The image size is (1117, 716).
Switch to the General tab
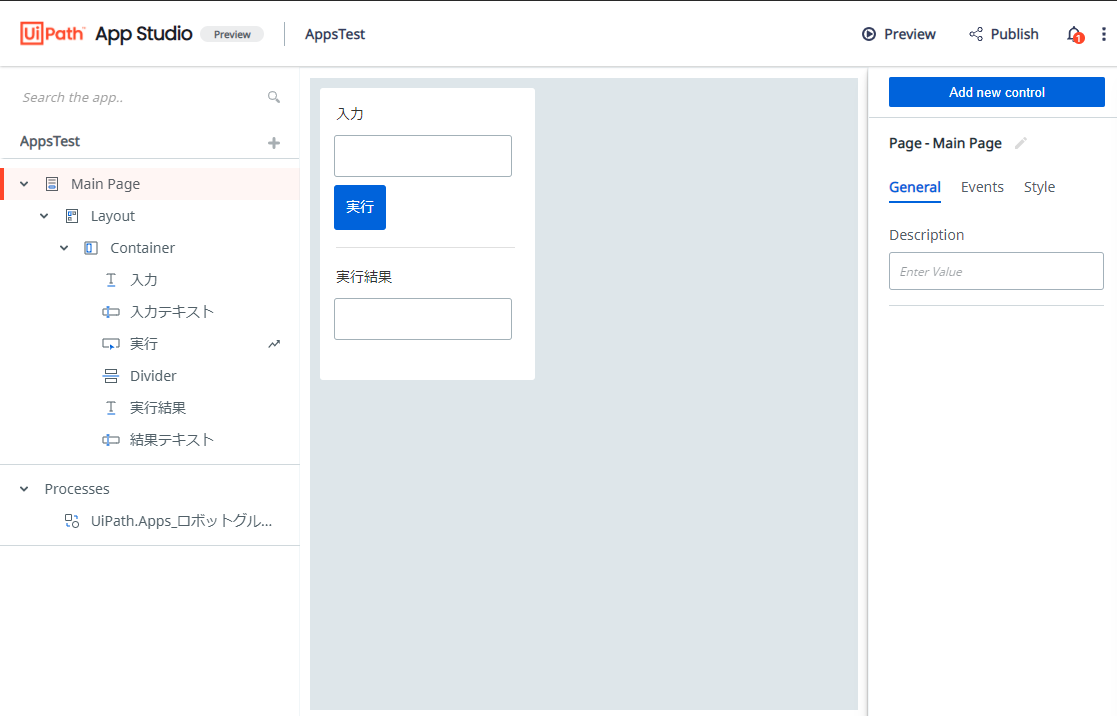[x=915, y=187]
